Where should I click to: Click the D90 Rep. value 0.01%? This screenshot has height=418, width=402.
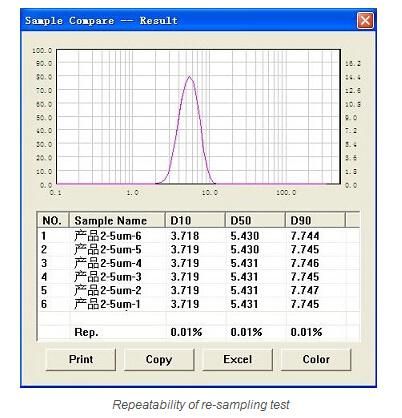(x=306, y=332)
